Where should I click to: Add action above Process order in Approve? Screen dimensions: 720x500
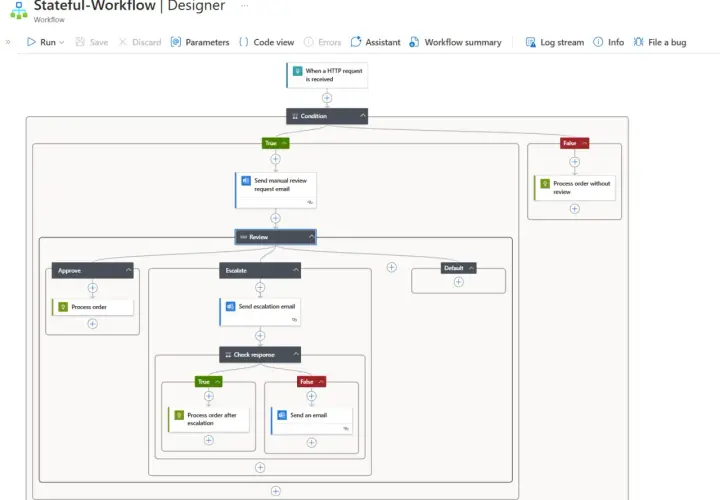pyautogui.click(x=93, y=288)
